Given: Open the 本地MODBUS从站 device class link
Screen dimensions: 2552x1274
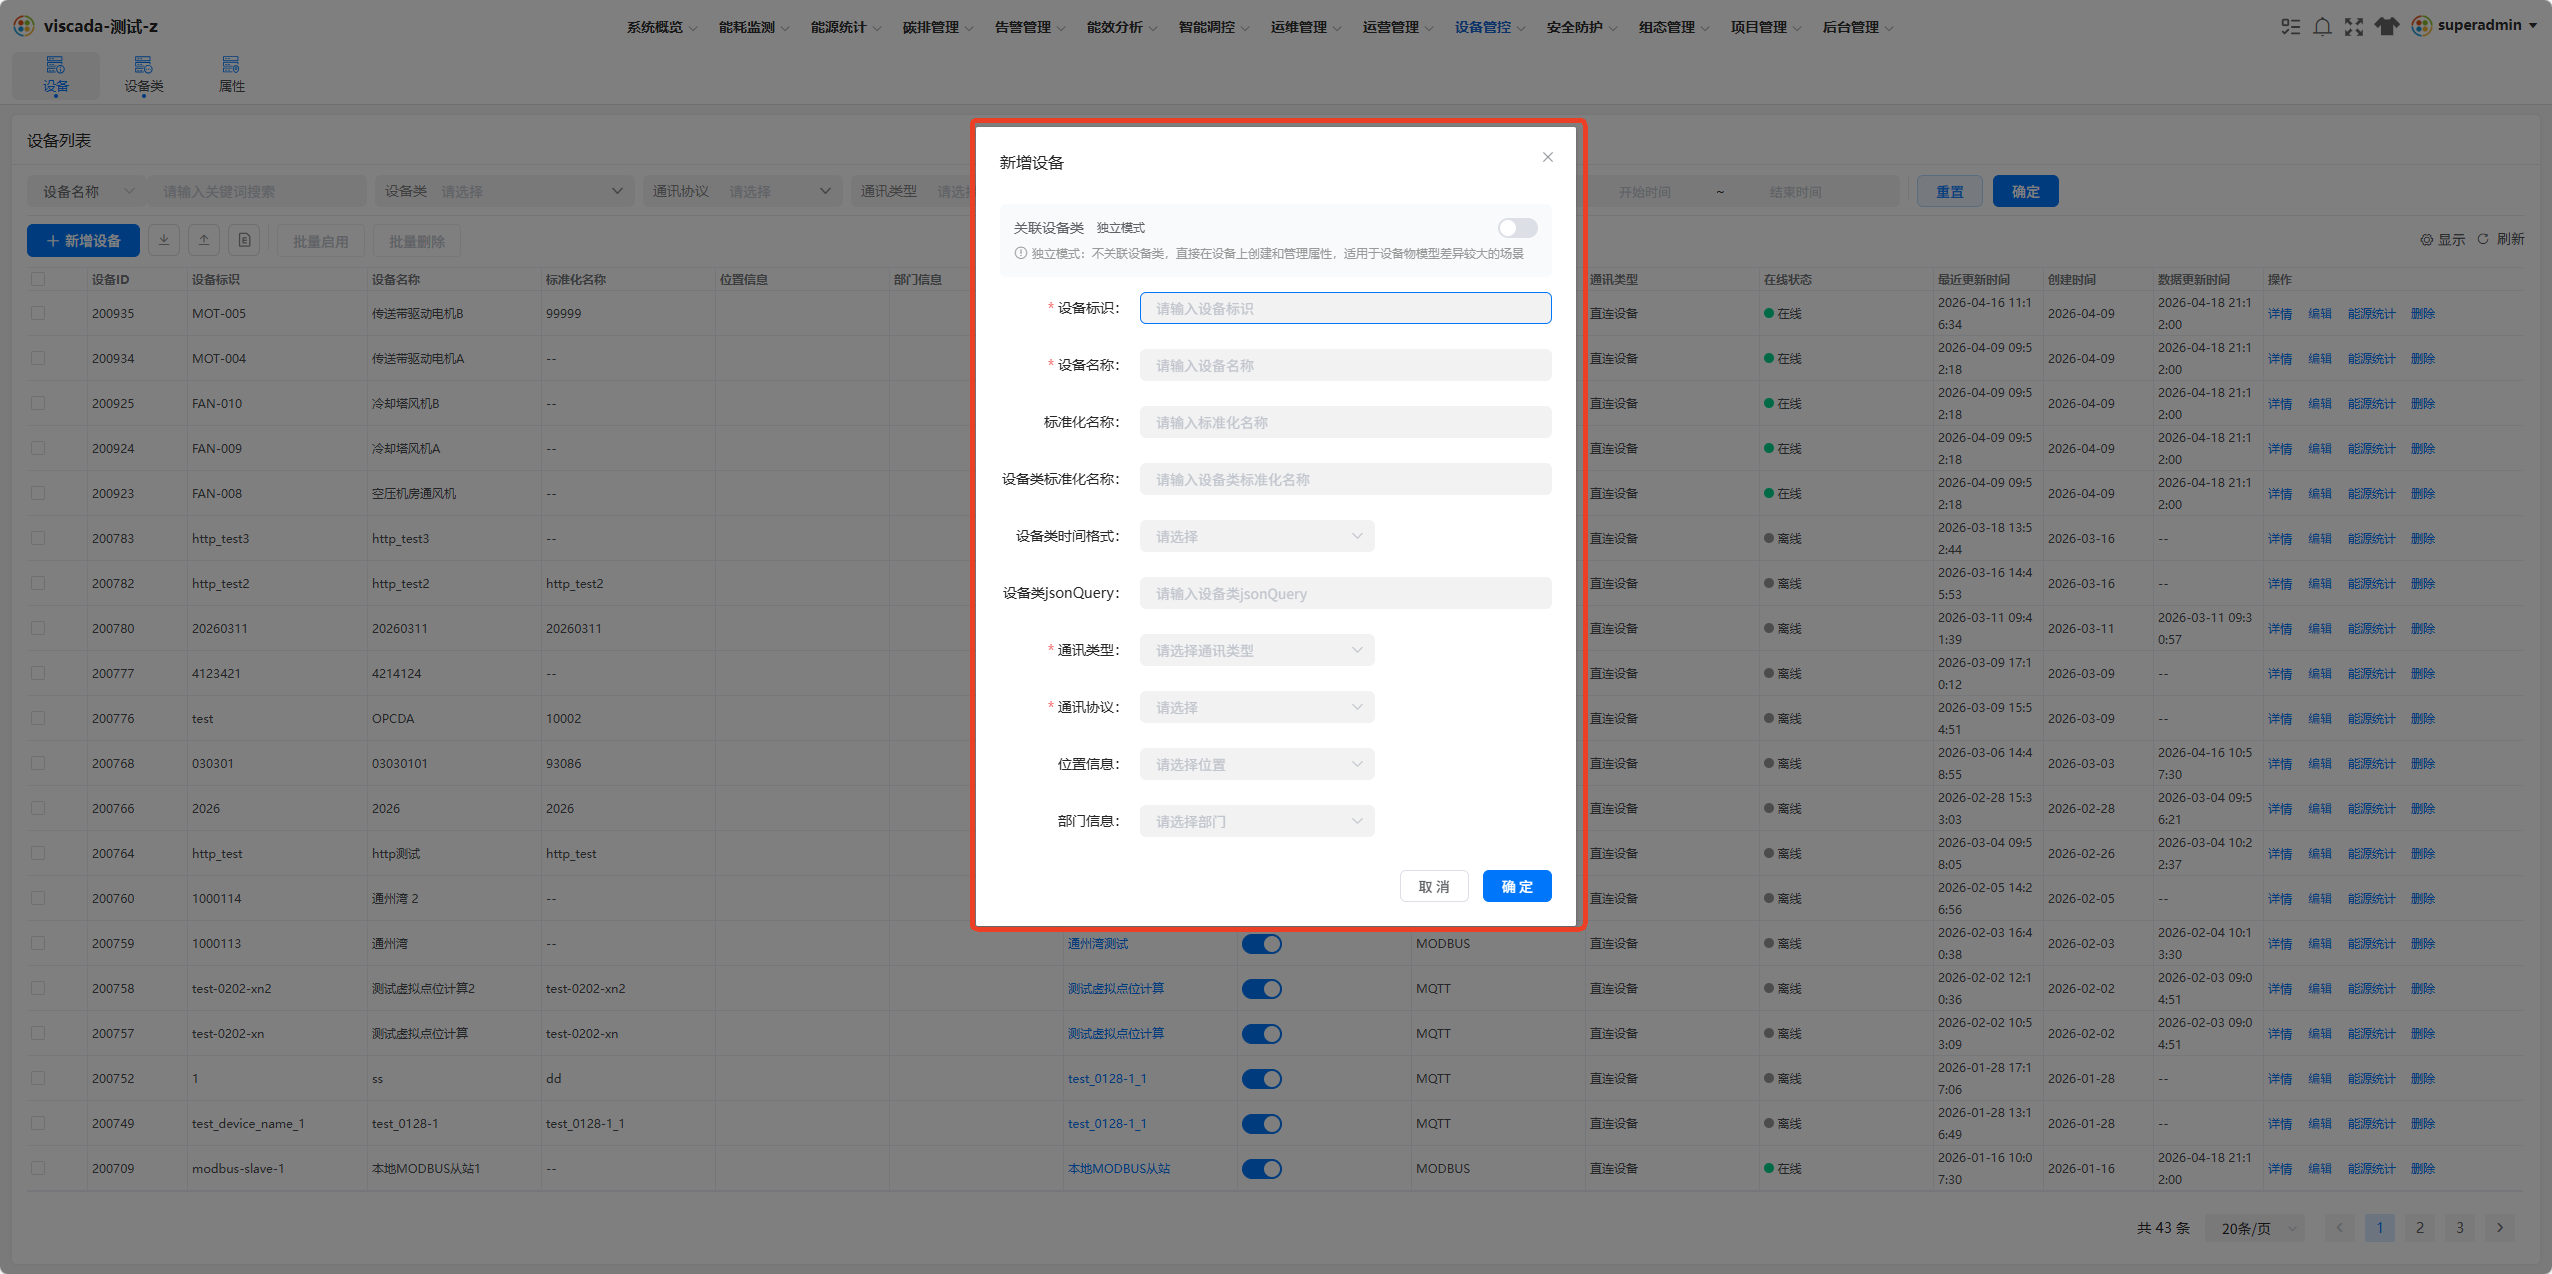Looking at the screenshot, I should point(1118,1168).
